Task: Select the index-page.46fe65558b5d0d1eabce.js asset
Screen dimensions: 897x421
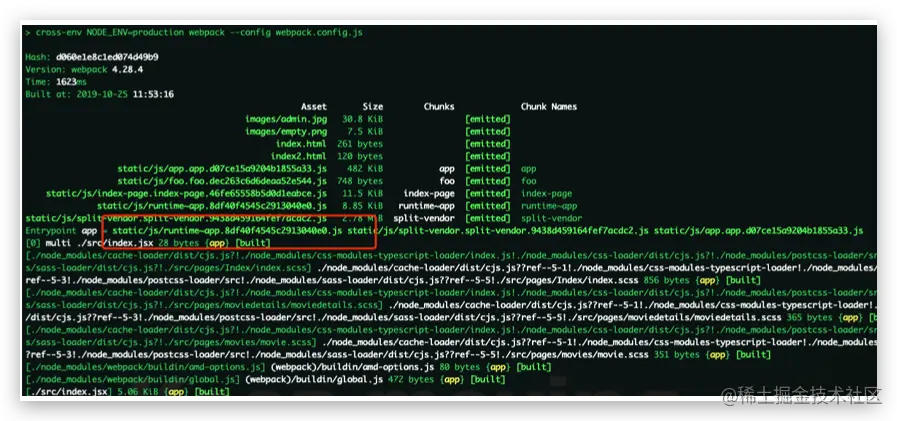Action: 186,193
